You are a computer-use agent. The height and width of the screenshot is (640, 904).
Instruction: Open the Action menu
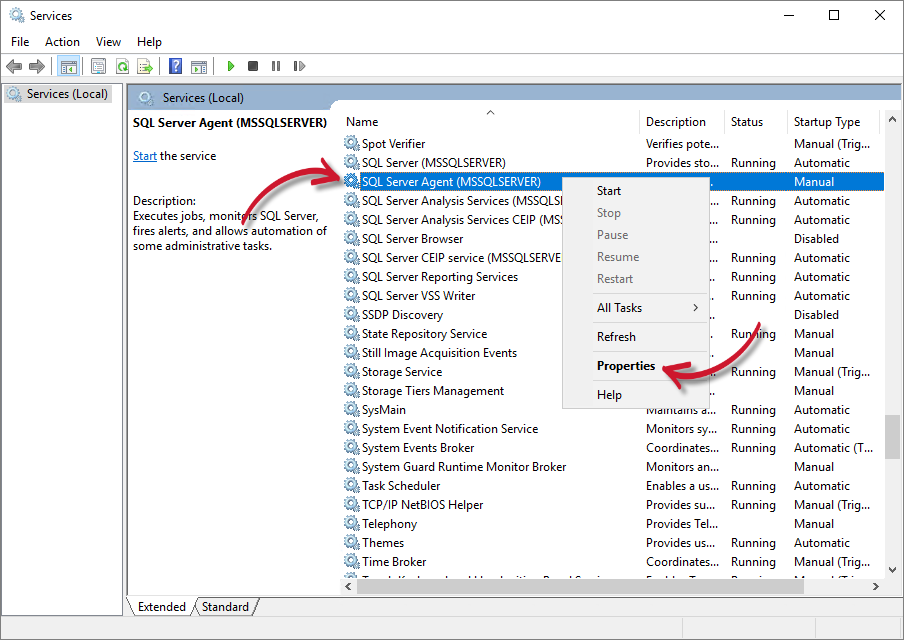62,41
